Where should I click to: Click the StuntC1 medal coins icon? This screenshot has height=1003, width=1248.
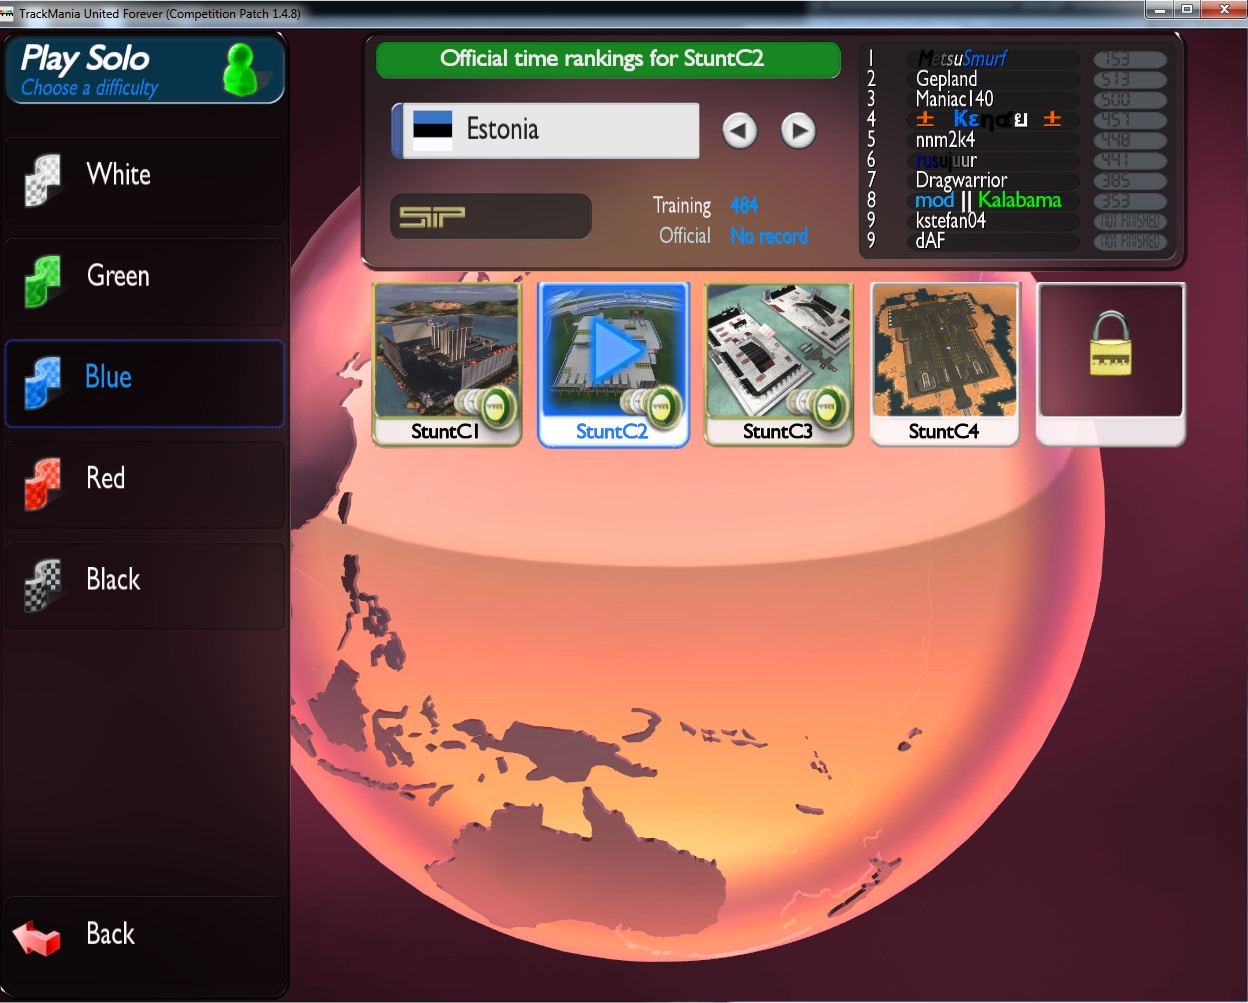click(486, 406)
